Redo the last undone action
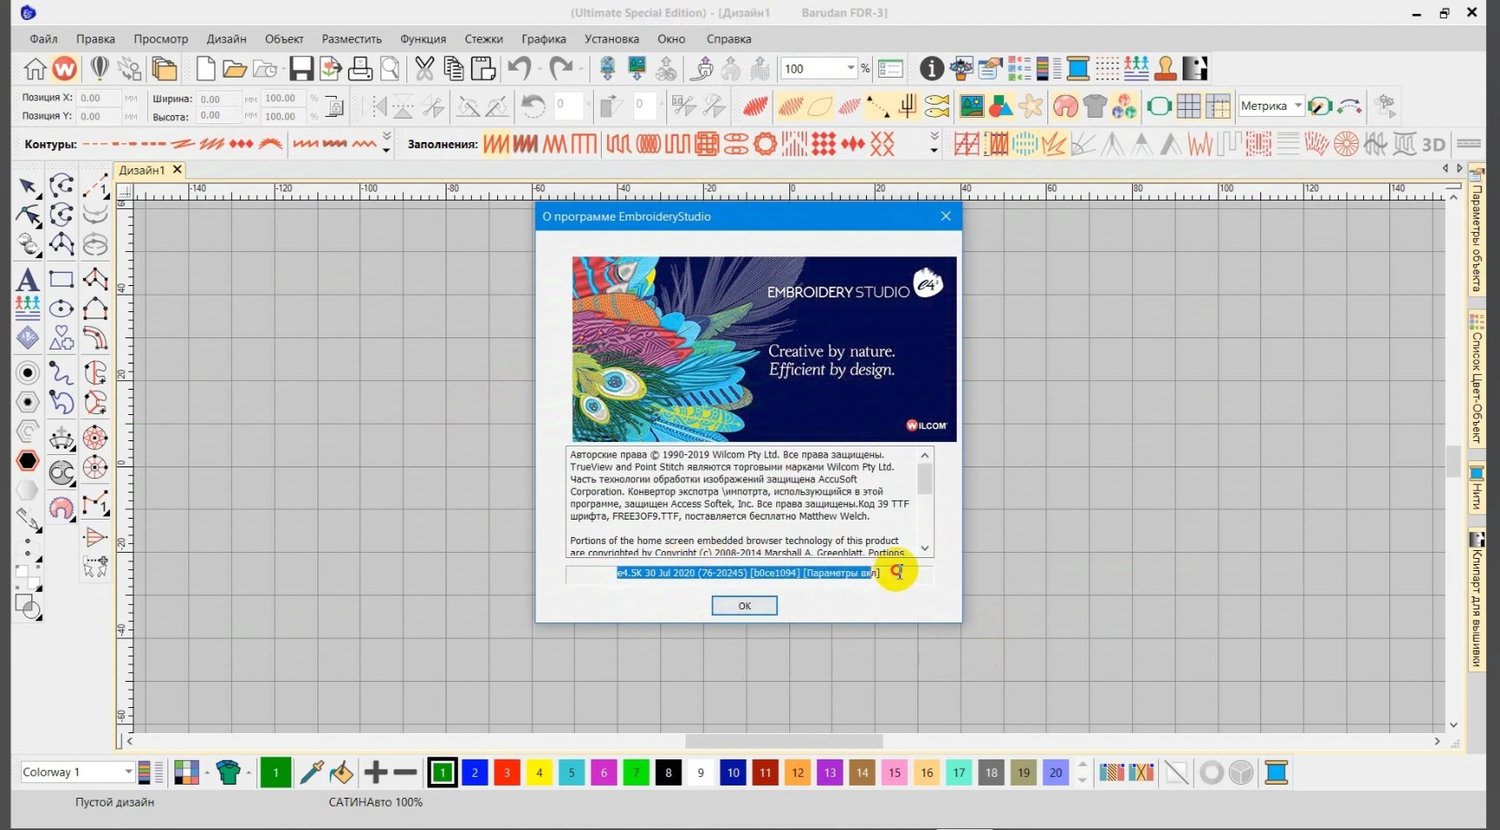 (561, 69)
